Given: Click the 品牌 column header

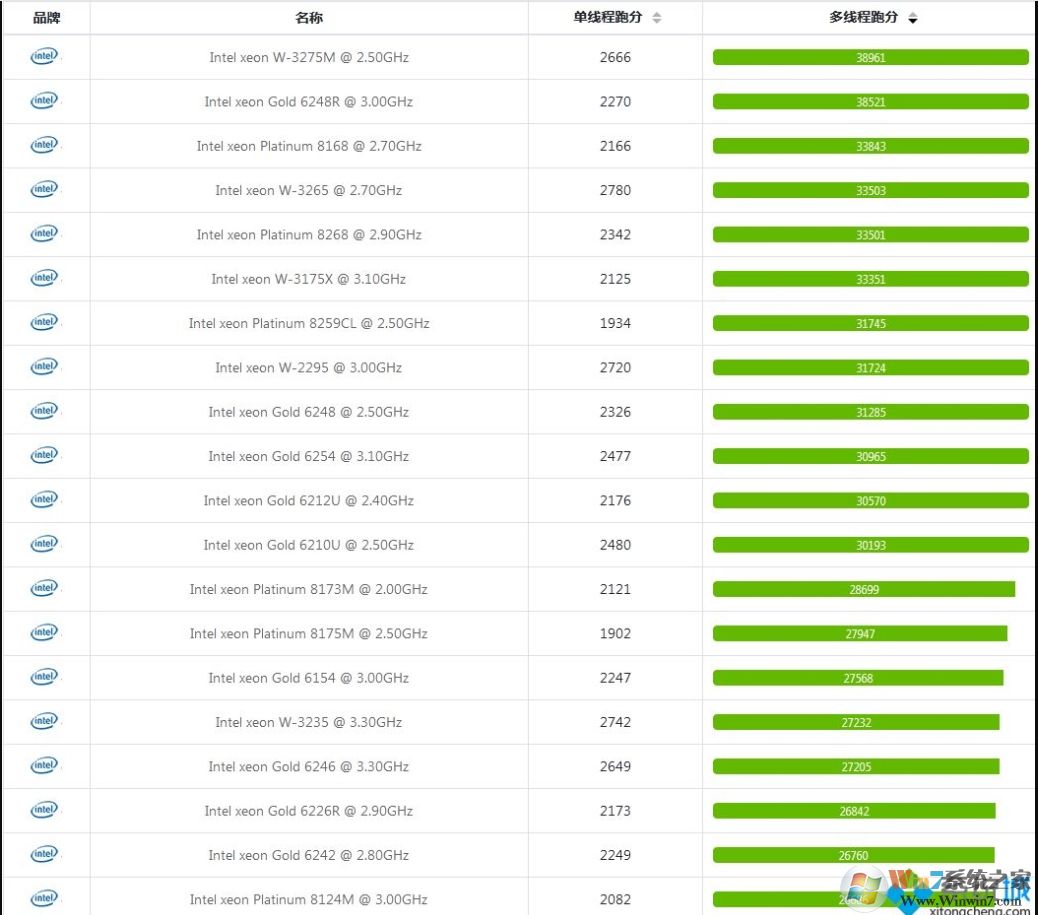Looking at the screenshot, I should click(x=46, y=18).
